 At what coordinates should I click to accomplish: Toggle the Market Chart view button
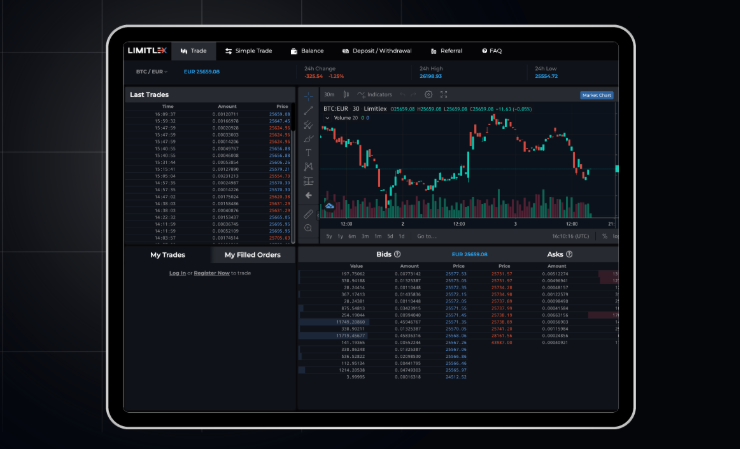point(597,95)
